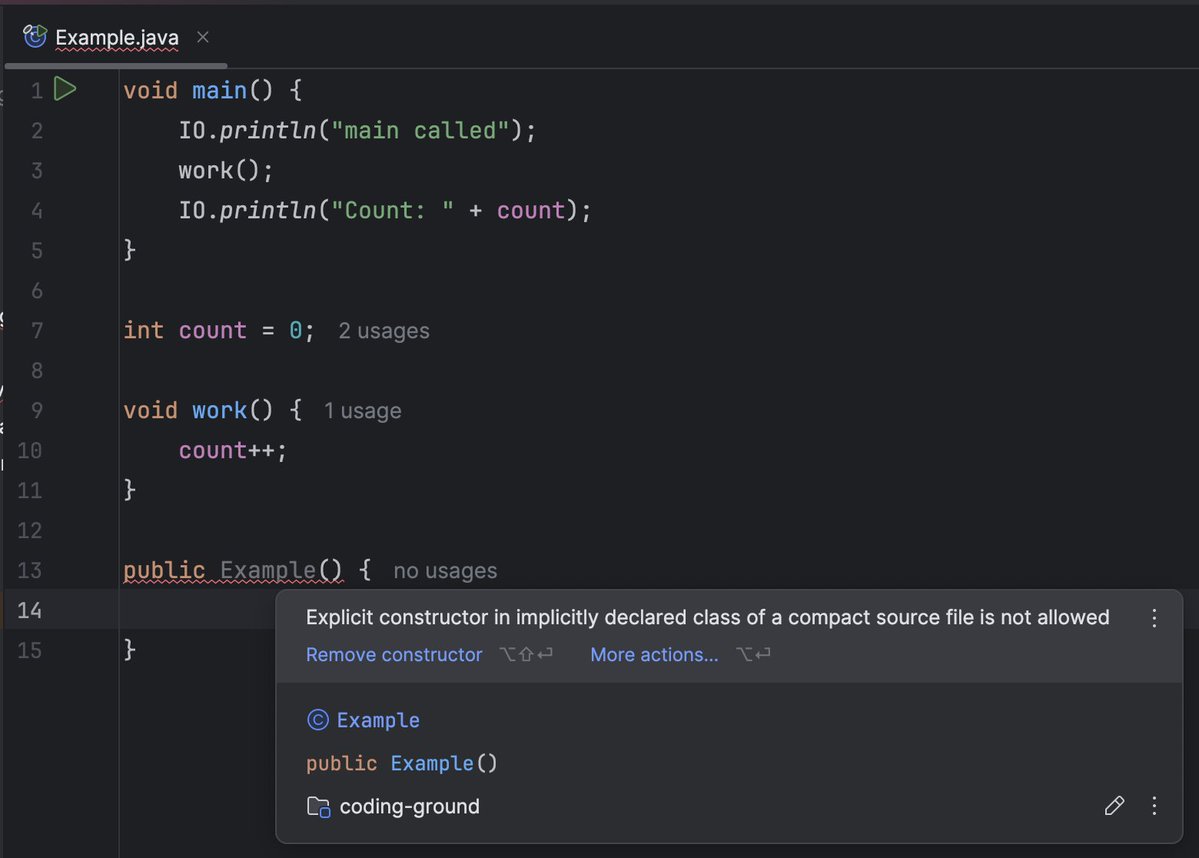This screenshot has width=1199, height=858.
Task: Show the '1 usage' hint for work
Action: click(362, 411)
